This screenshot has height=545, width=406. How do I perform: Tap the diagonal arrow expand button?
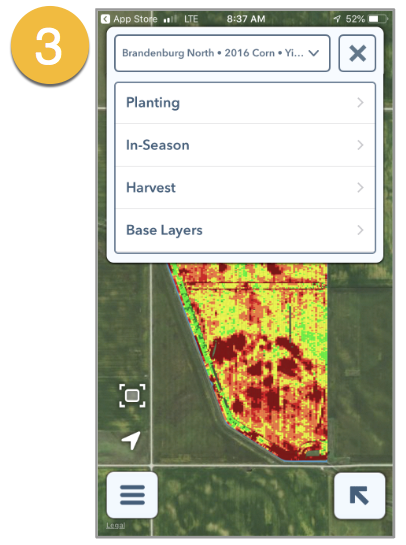tap(359, 495)
